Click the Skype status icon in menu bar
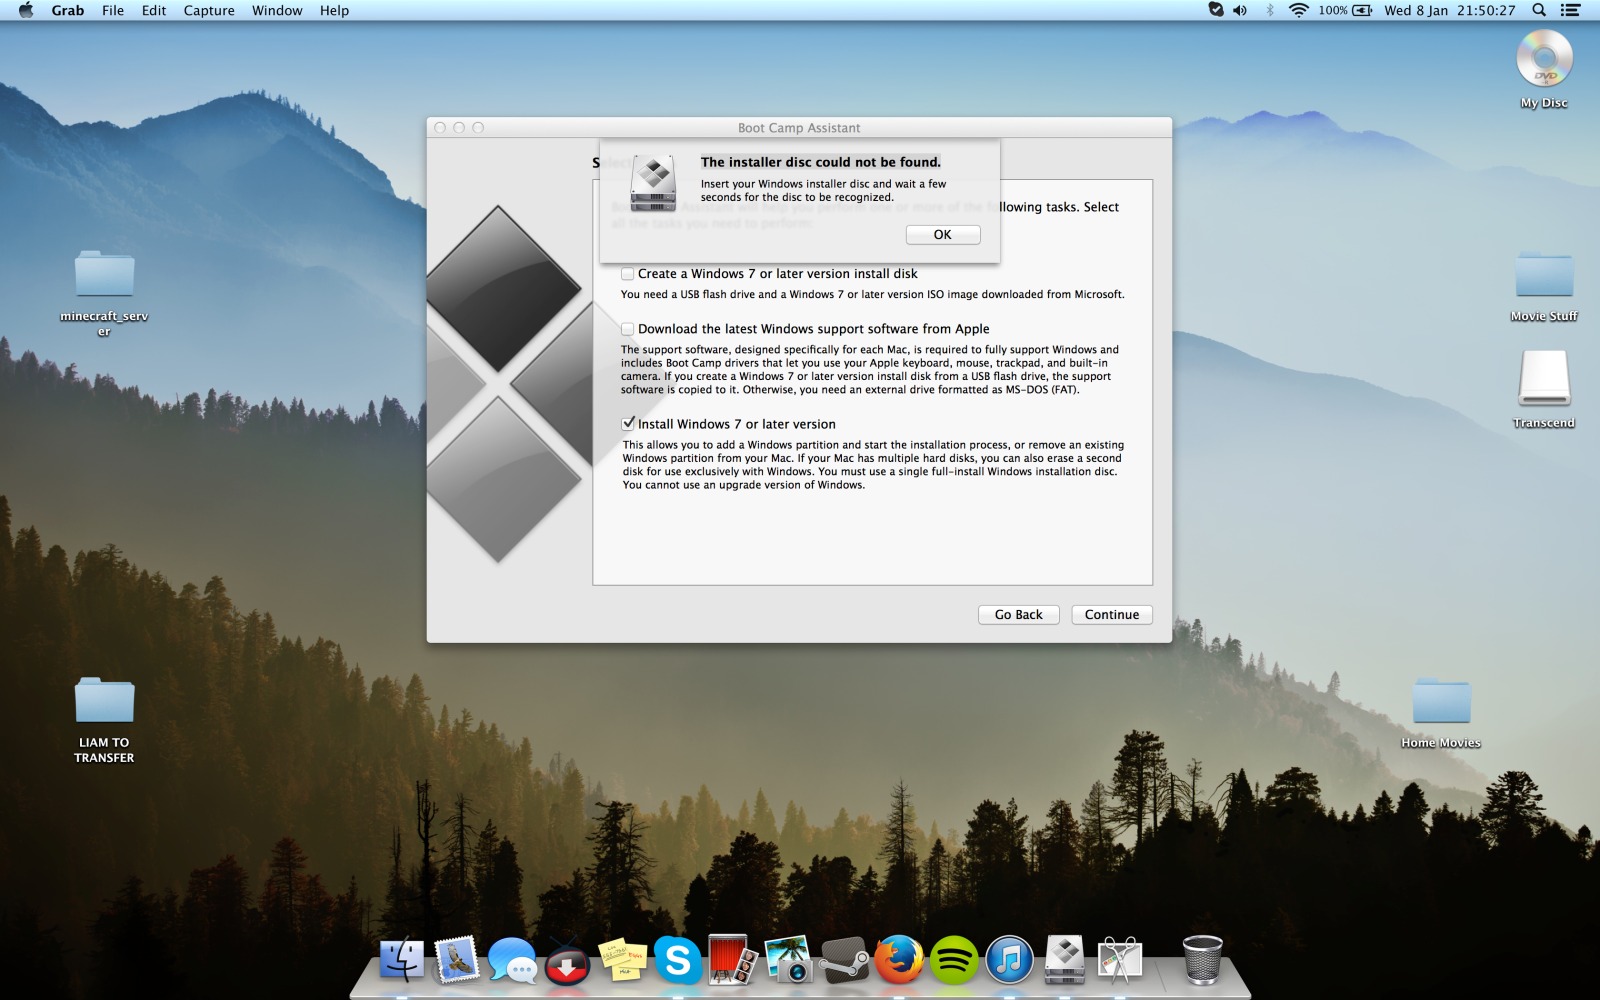 click(1216, 10)
